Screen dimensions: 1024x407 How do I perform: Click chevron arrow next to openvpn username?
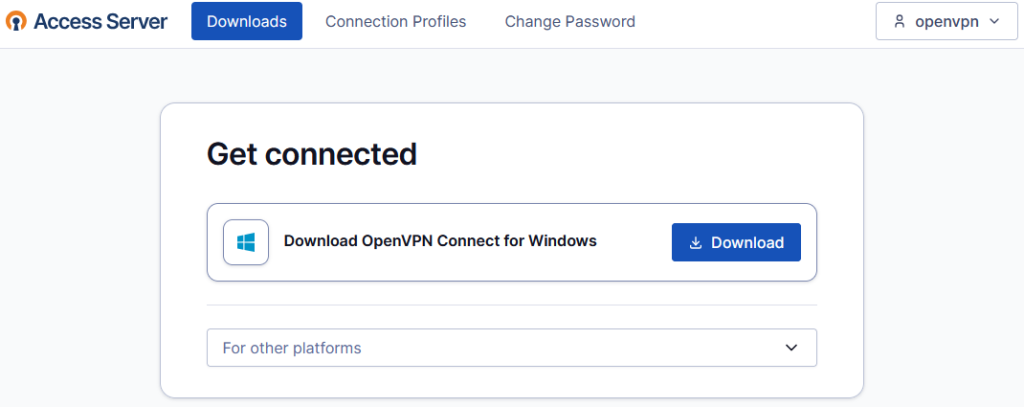[x=995, y=22]
